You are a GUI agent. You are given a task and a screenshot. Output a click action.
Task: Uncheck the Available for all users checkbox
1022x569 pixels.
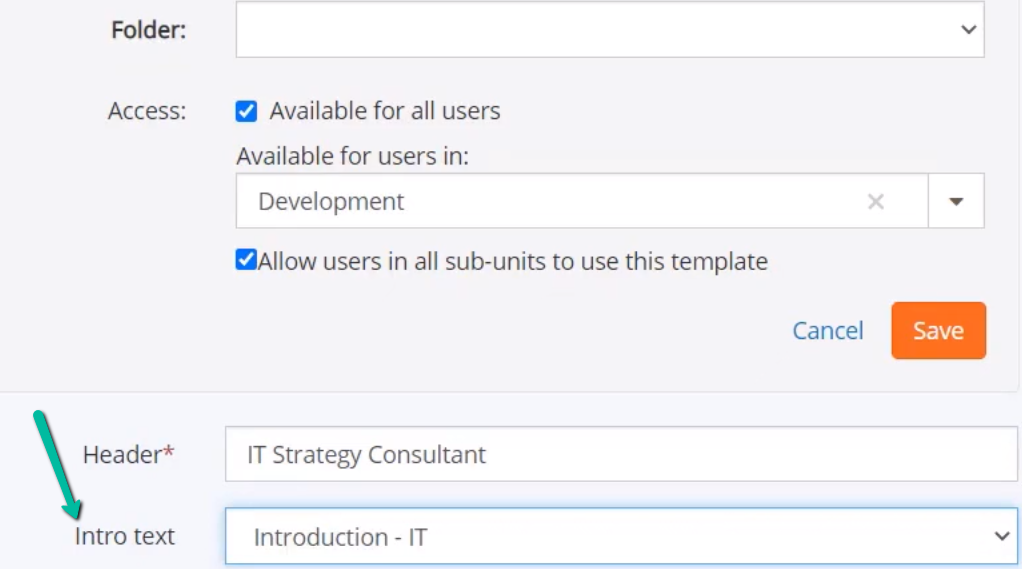(246, 111)
